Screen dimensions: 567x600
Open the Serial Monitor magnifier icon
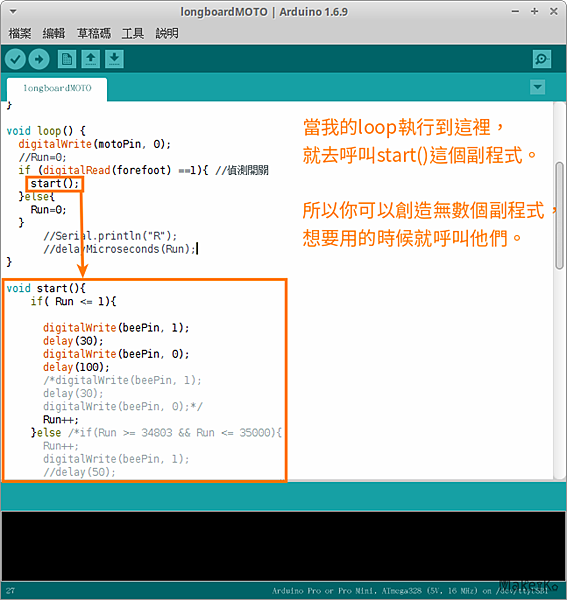[x=542, y=59]
